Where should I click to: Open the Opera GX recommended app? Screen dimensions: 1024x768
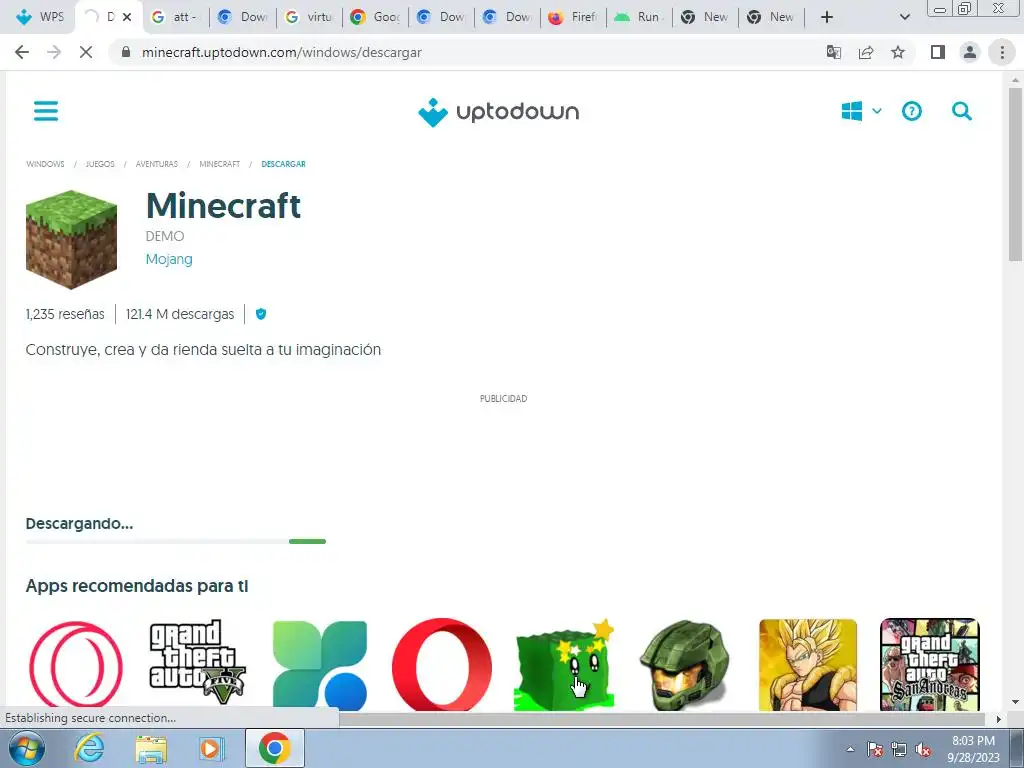[76, 665]
